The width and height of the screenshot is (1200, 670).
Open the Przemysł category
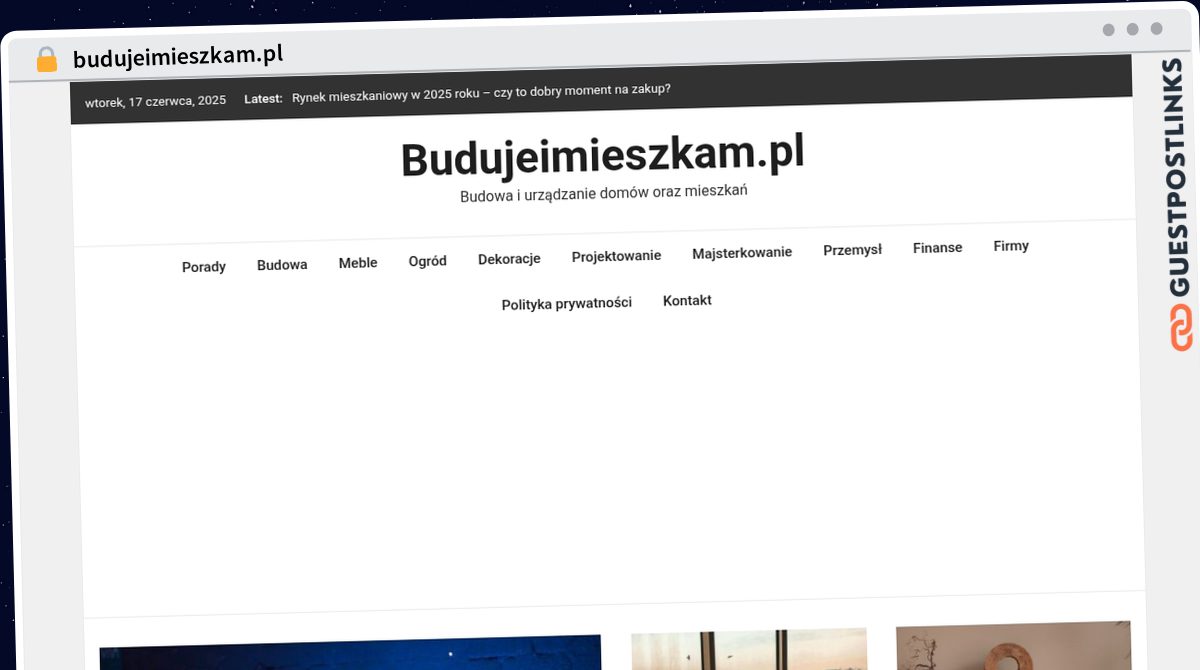coord(851,250)
